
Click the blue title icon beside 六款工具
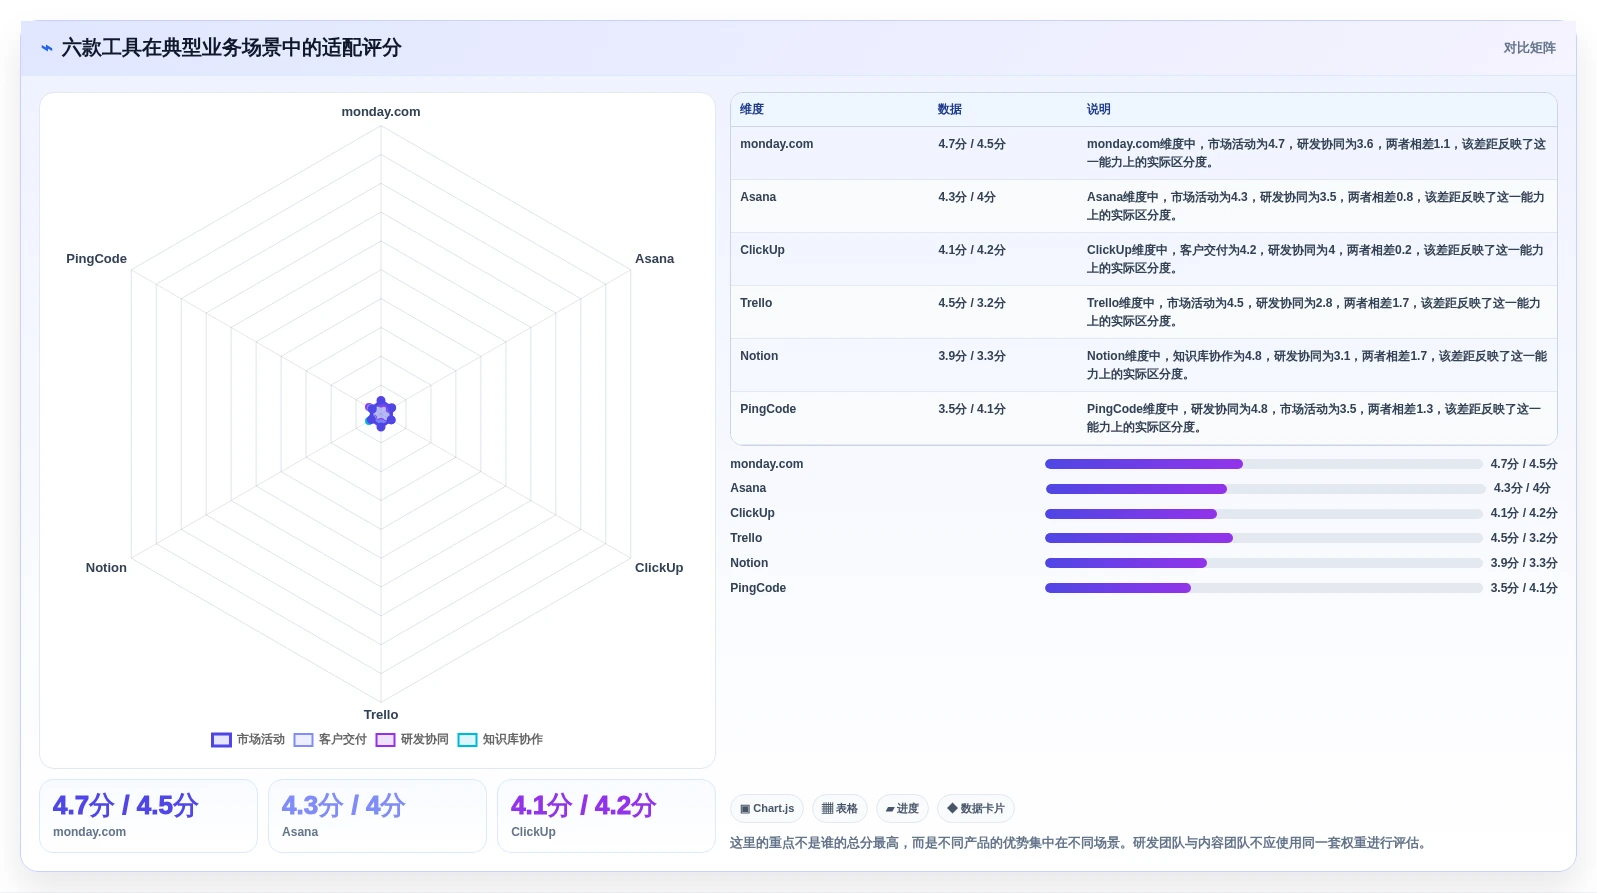click(x=46, y=48)
